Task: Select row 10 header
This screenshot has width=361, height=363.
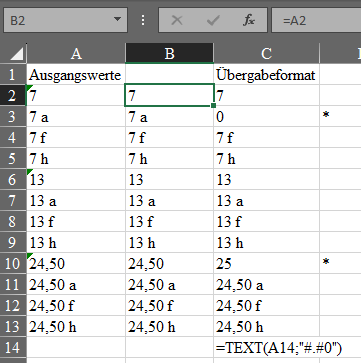Action: tap(13, 263)
